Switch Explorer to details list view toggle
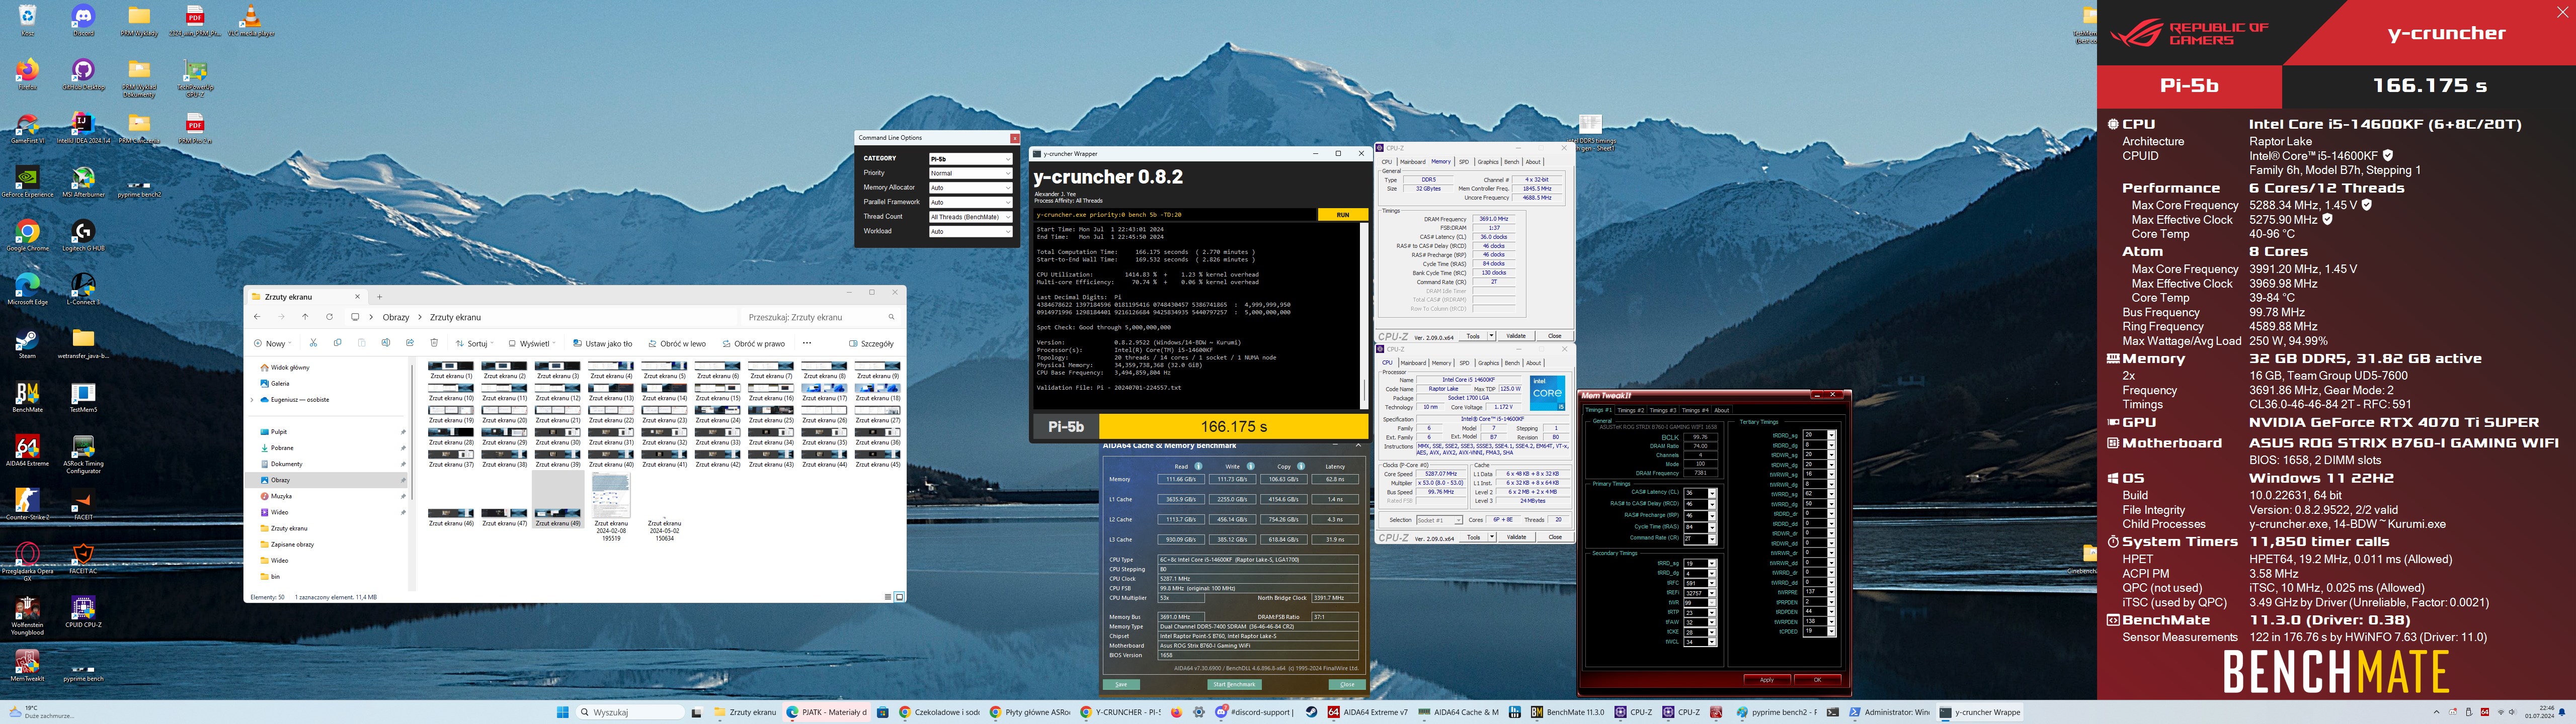 click(x=888, y=597)
